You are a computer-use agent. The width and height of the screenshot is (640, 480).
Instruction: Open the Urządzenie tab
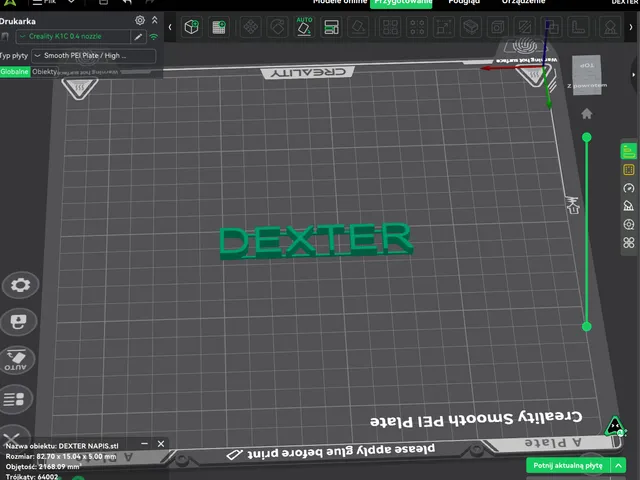[x=523, y=2]
